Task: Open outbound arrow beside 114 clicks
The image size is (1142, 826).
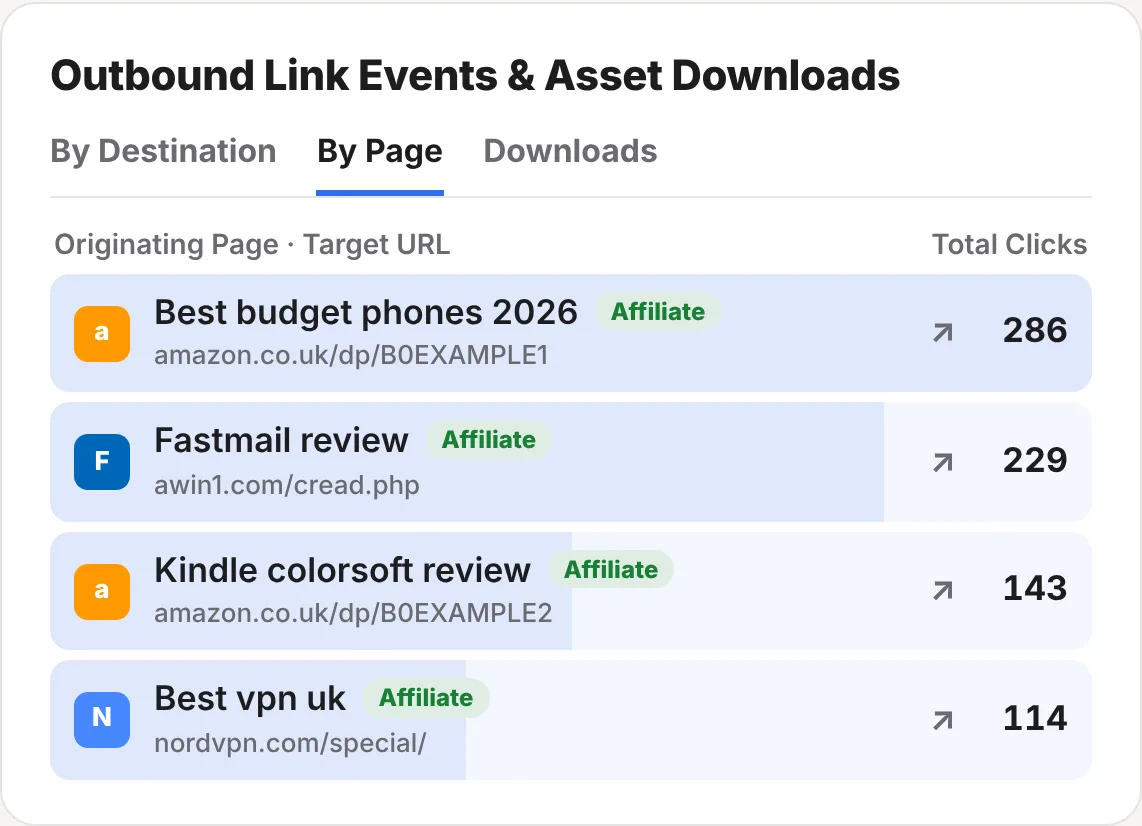Action: tap(943, 720)
